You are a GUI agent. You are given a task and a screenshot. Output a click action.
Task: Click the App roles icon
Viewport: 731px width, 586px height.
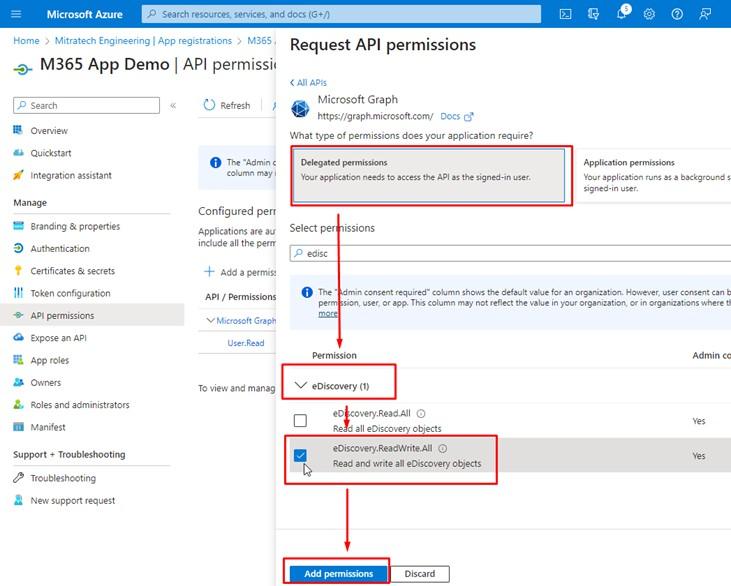(18, 359)
